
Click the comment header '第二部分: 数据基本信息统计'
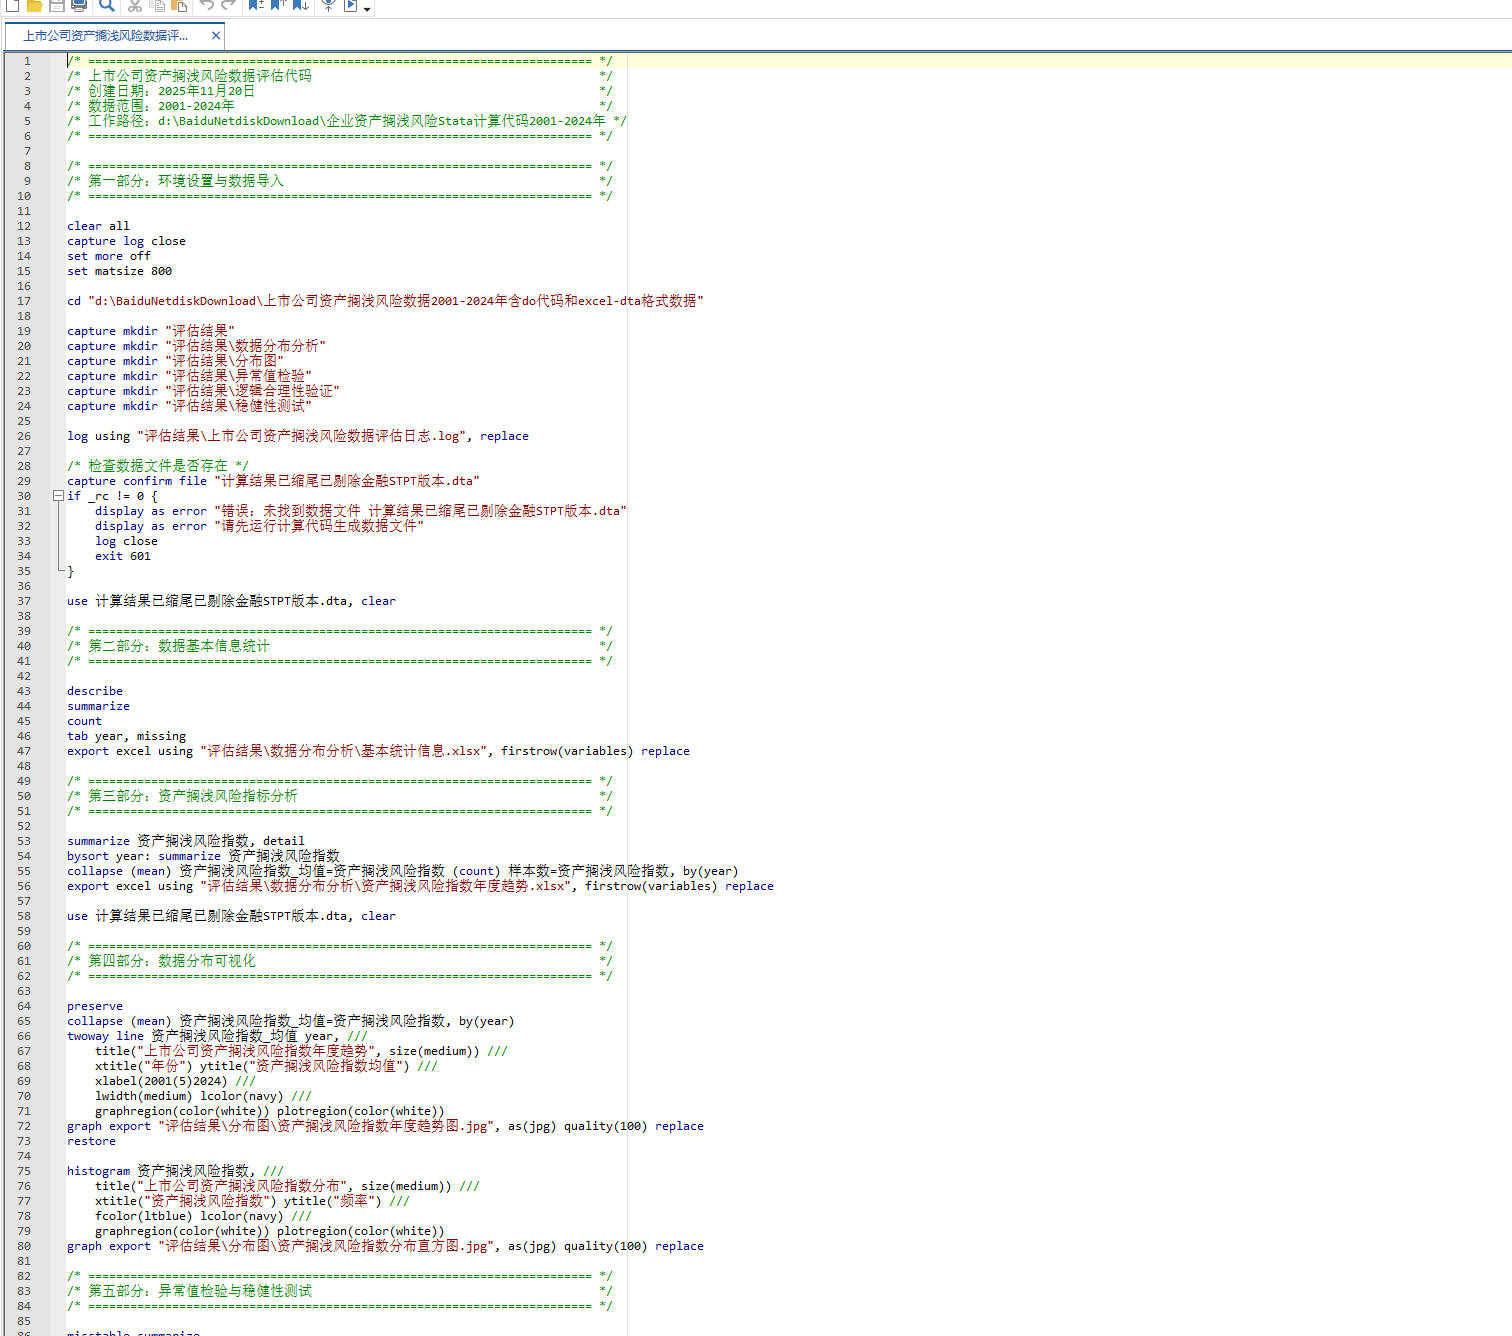[x=179, y=646]
